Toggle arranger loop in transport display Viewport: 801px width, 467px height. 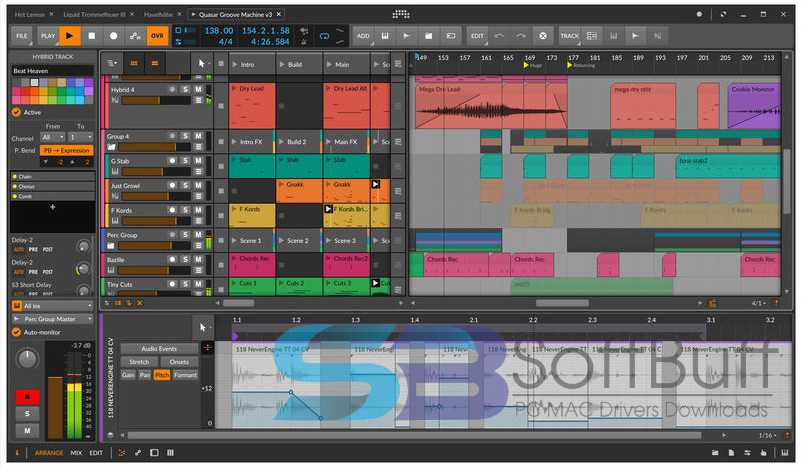324,36
